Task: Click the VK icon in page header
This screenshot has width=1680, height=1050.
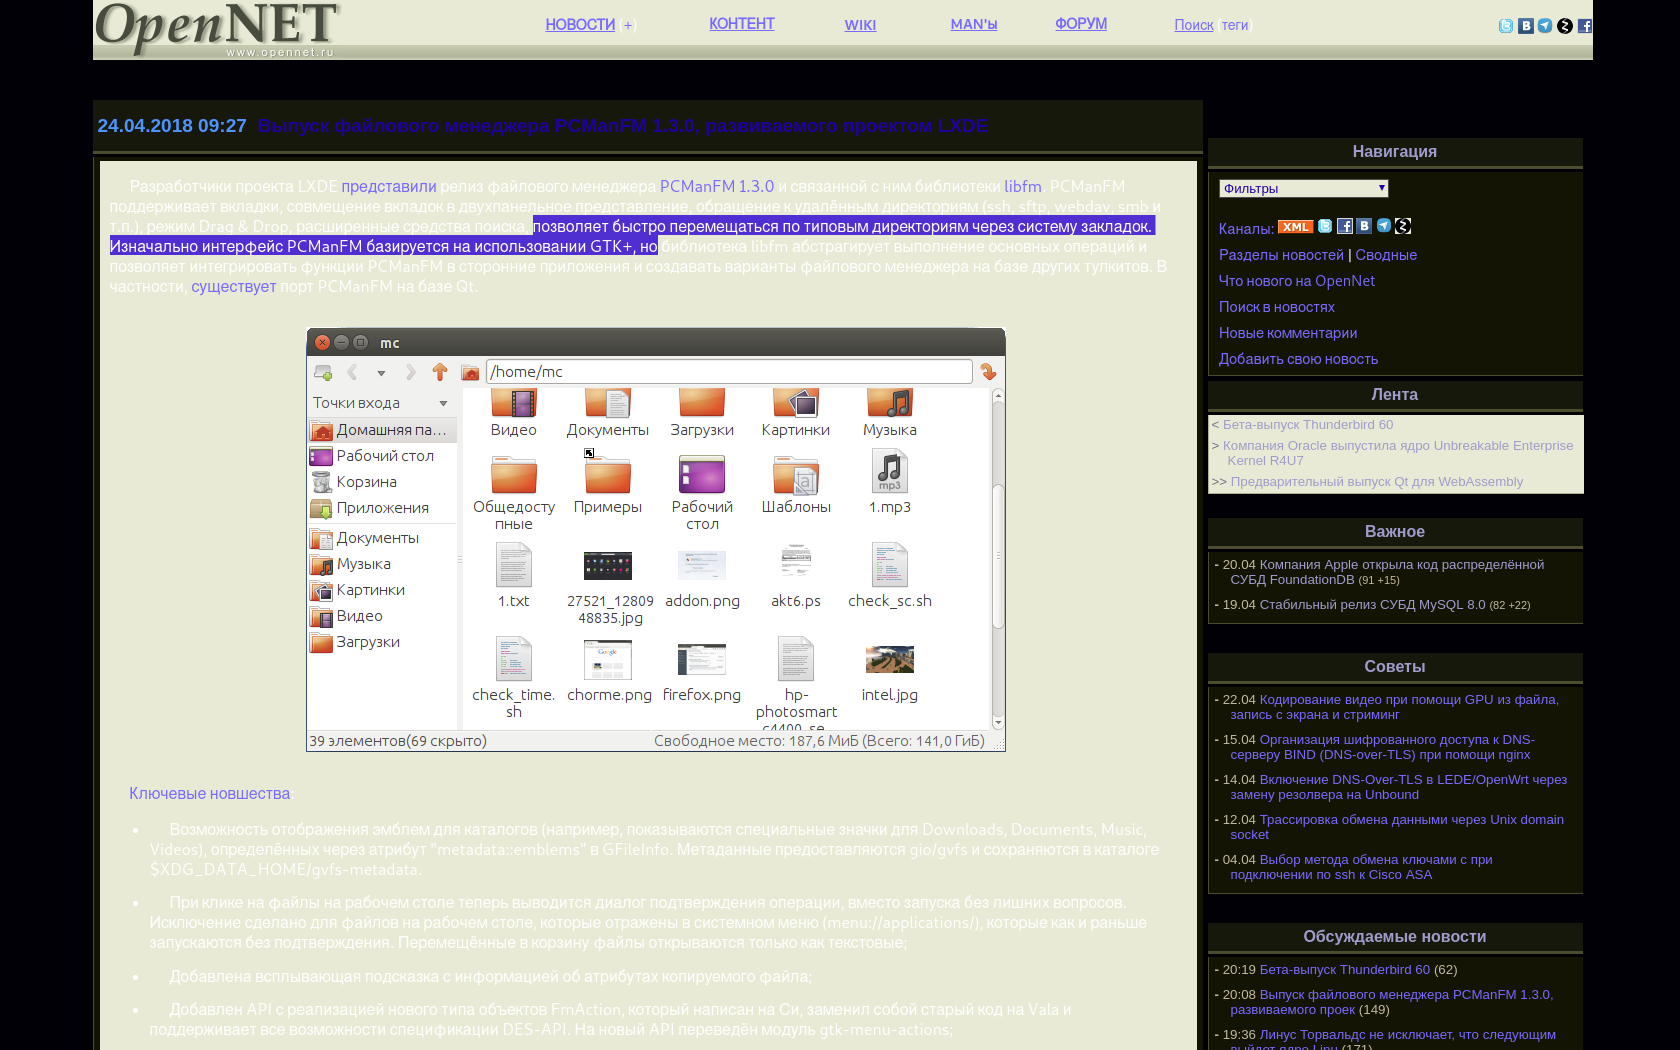Action: coord(1525,26)
